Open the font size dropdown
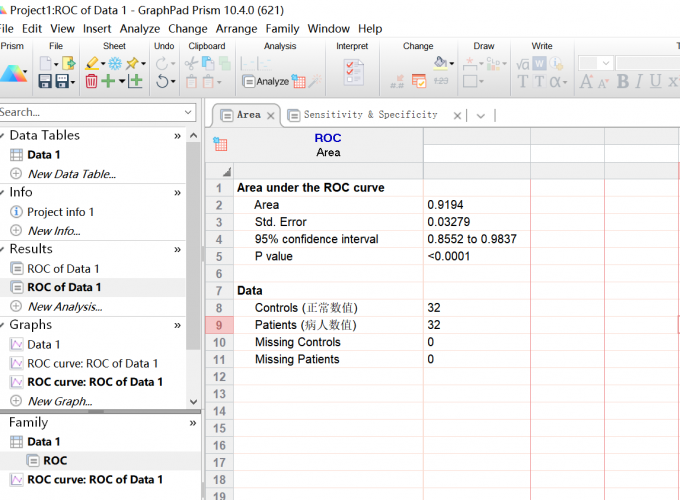 point(606,64)
